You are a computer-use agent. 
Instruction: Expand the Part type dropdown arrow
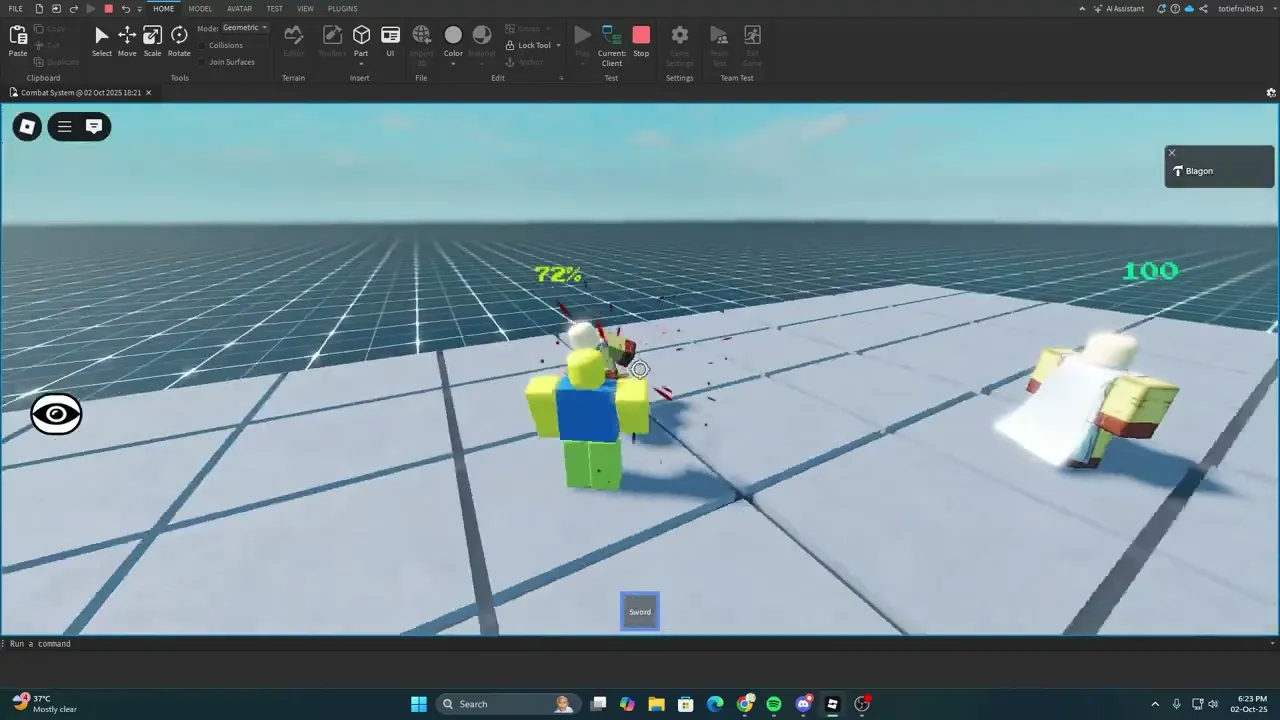(361, 63)
